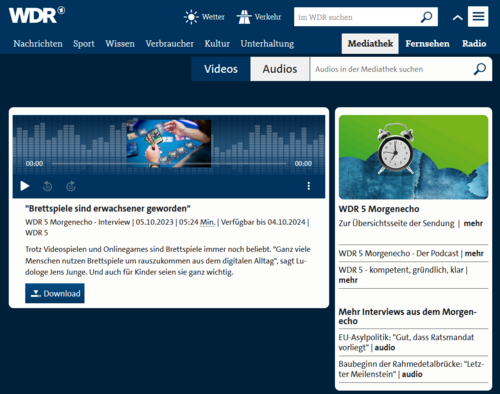
Task: Skip forward with the forward-skip icon
Action: tap(71, 186)
